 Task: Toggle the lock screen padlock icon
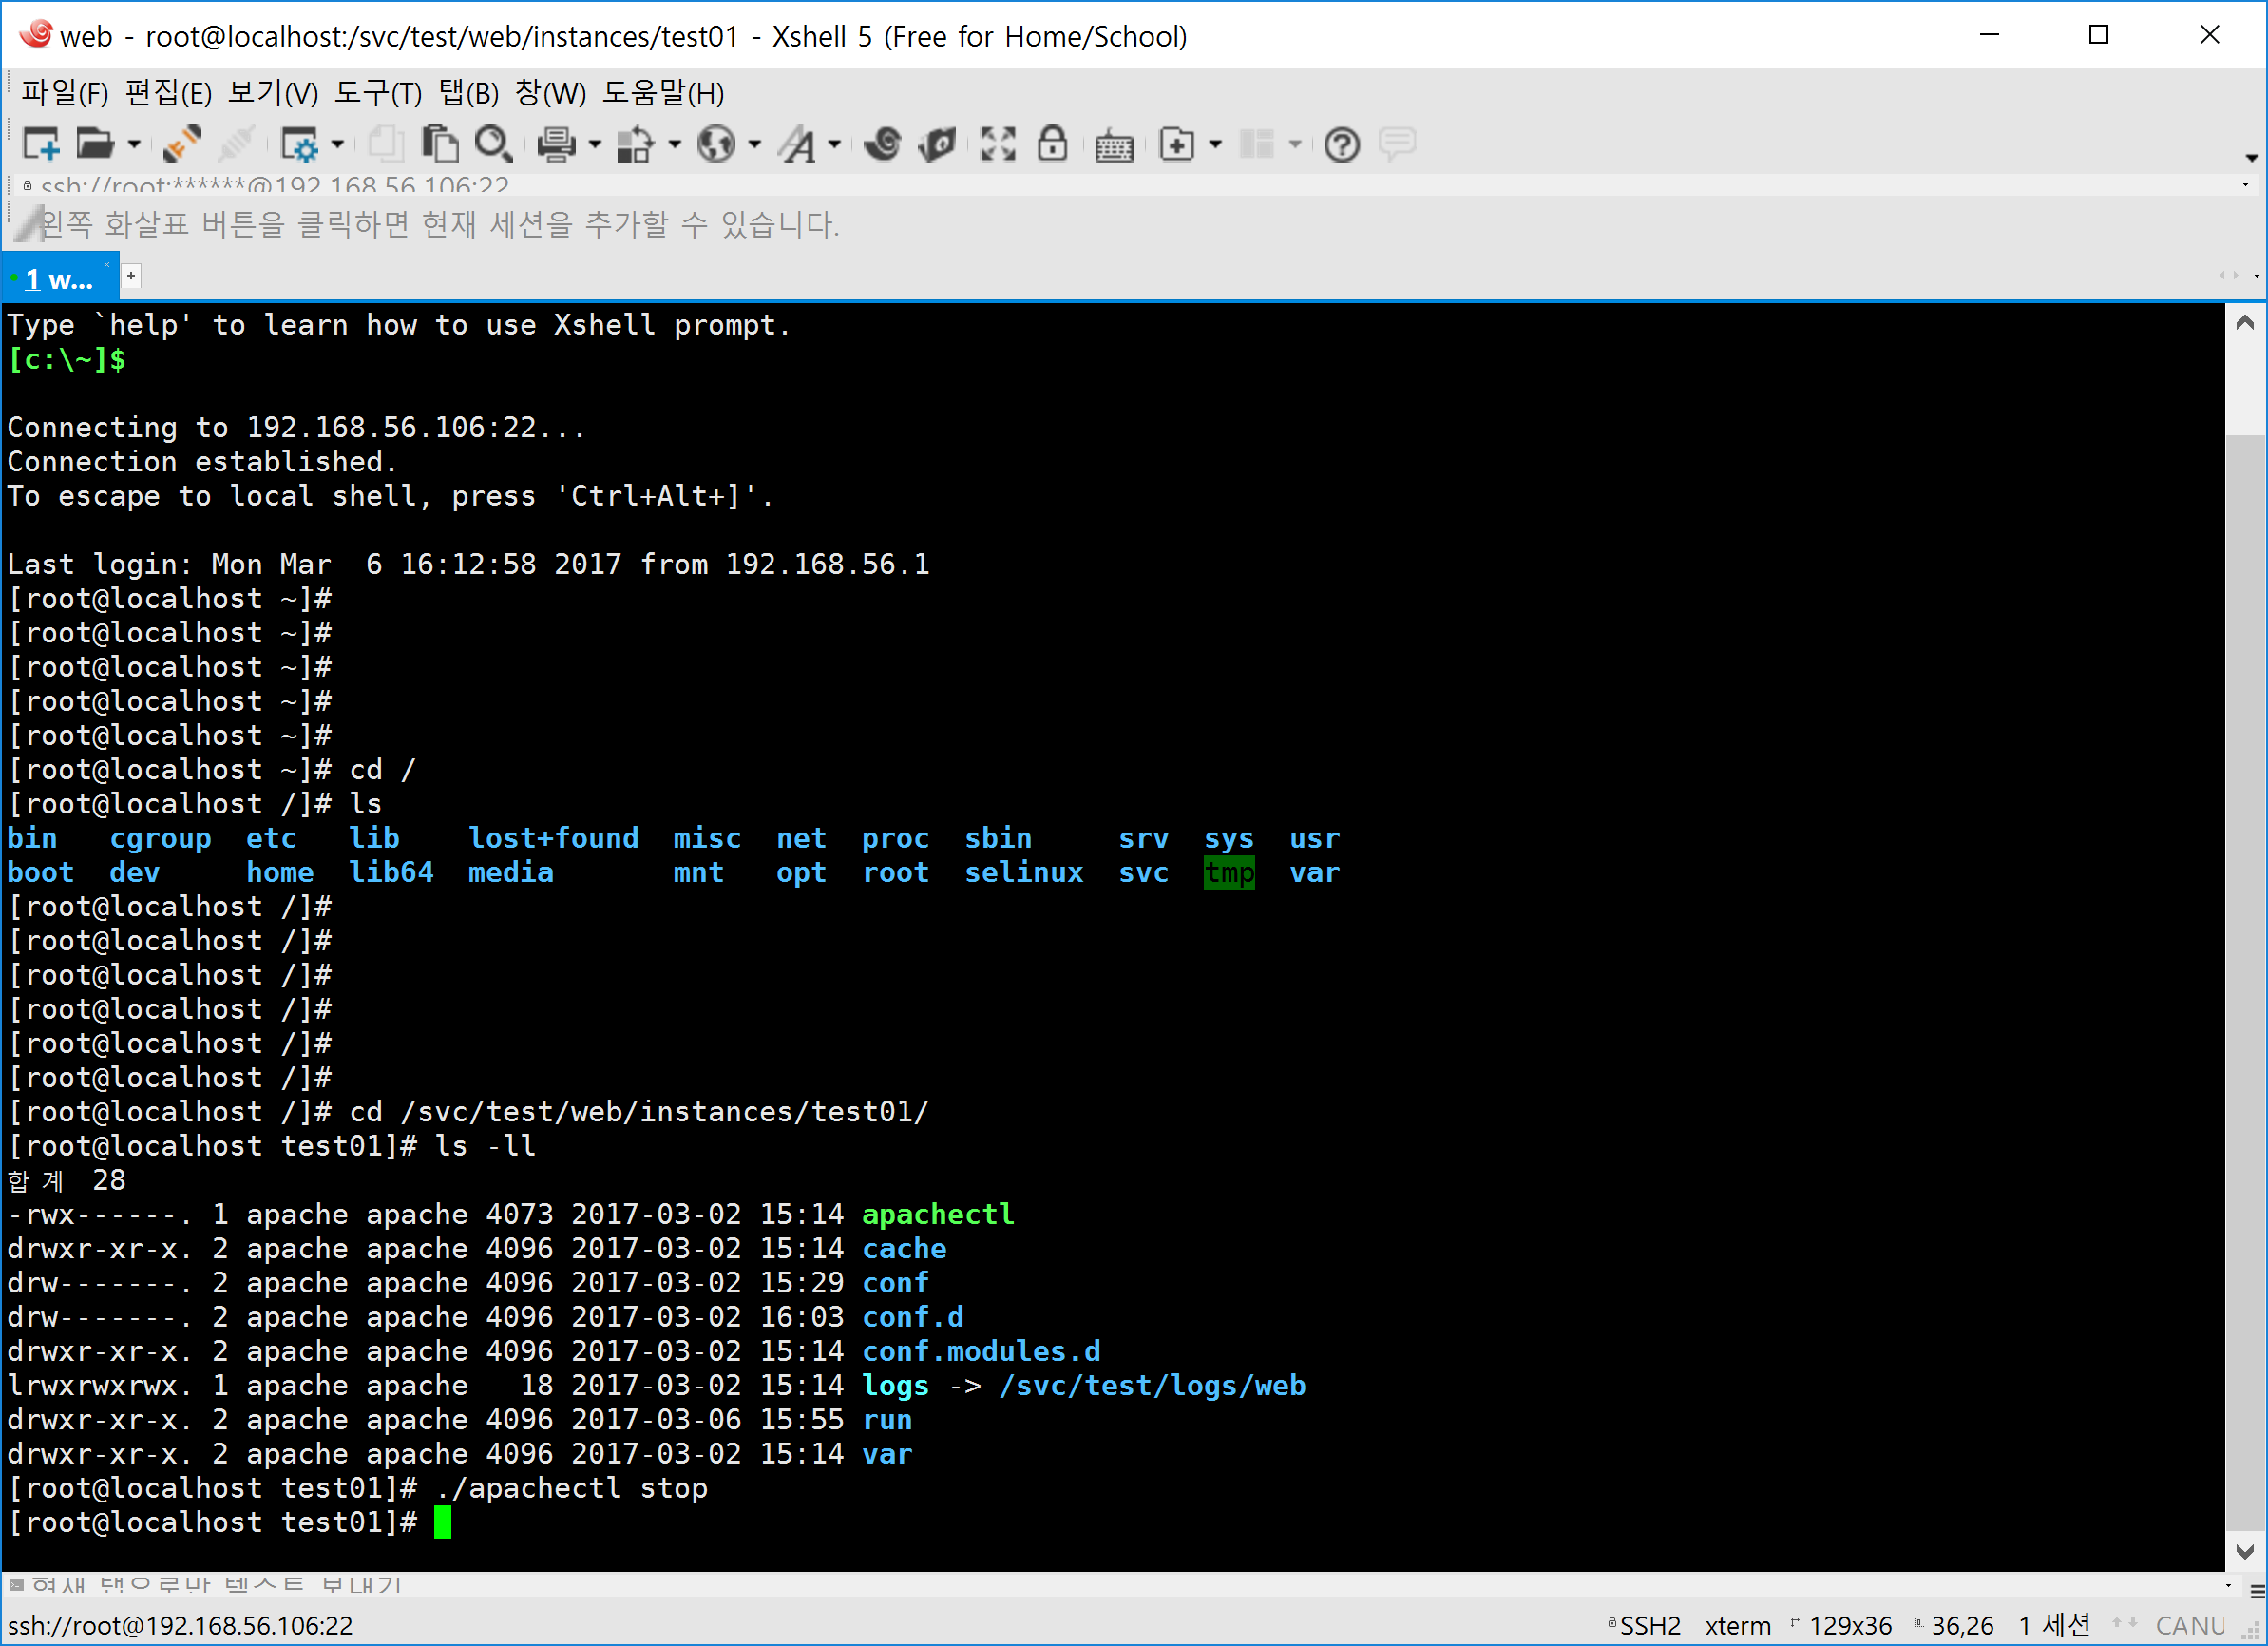coord(1052,144)
